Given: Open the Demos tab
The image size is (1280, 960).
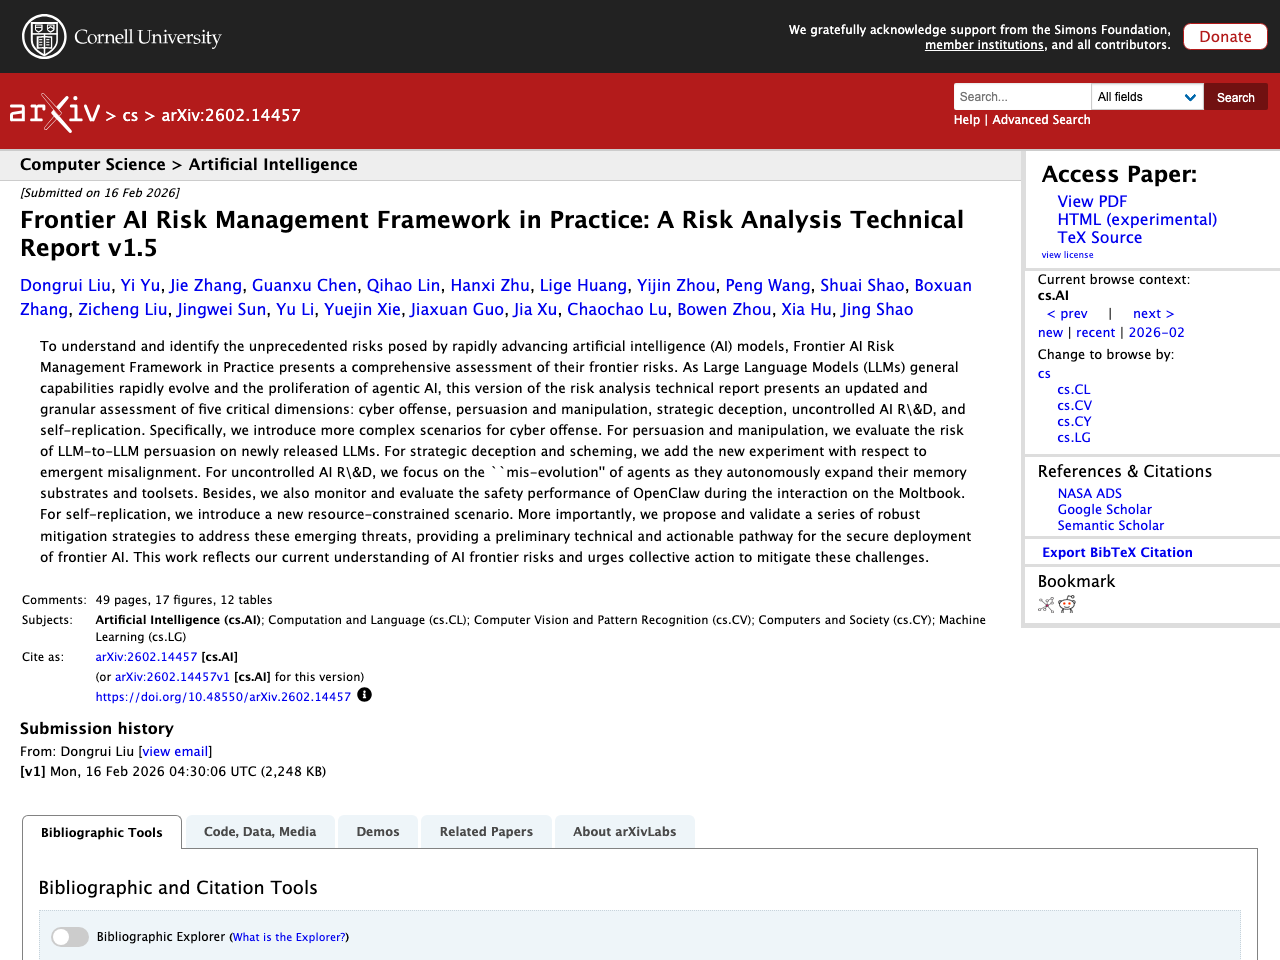Looking at the screenshot, I should point(377,831).
